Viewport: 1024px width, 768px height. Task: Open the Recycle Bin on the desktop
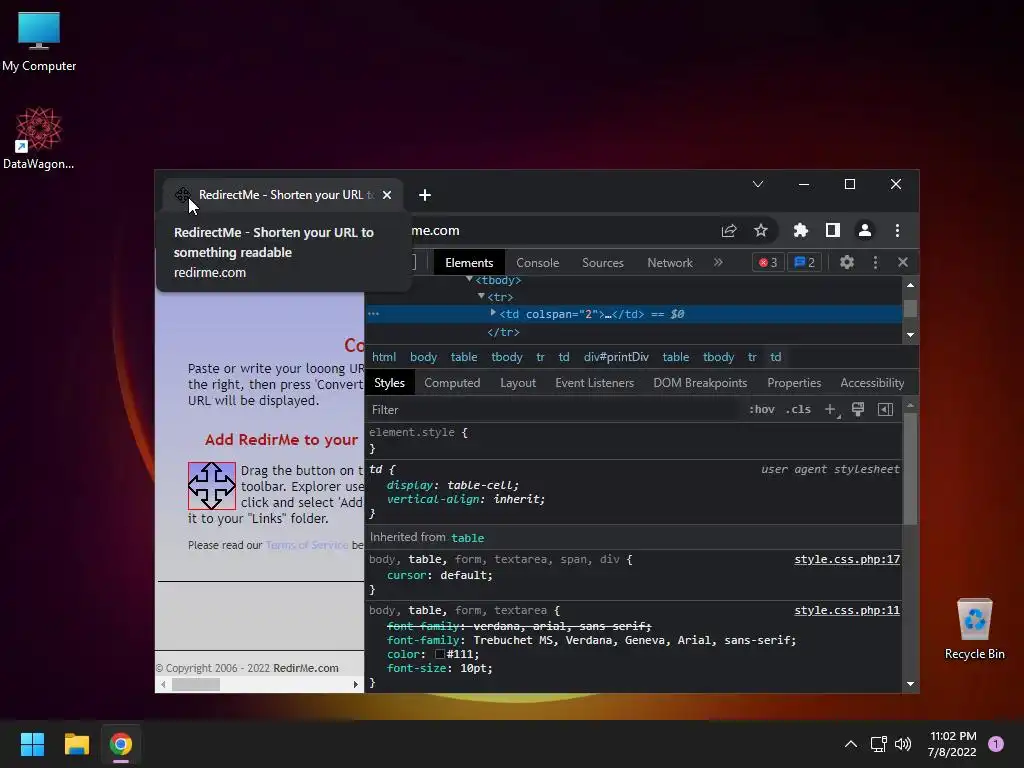point(974,629)
